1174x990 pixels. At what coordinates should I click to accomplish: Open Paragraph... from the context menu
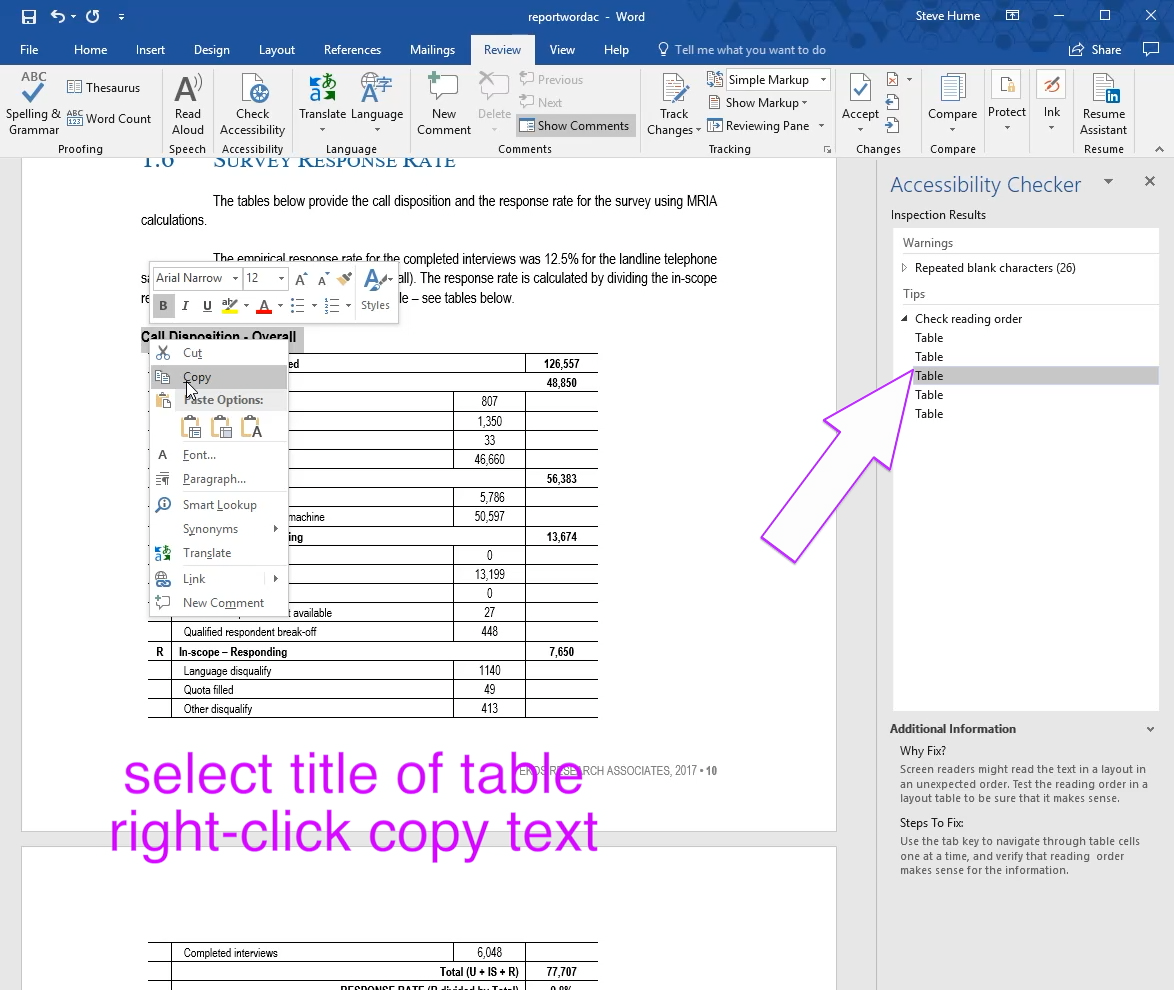219,479
